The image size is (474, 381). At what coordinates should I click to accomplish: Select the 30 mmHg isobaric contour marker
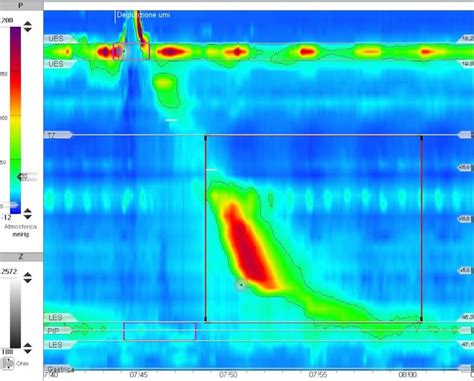(27, 176)
